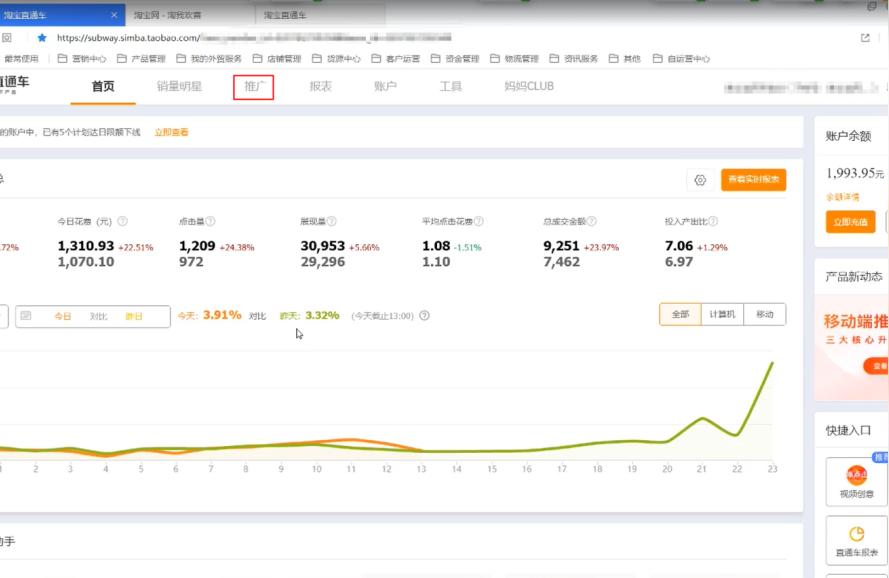Click 直通车 logo at top left

[x=14, y=83]
